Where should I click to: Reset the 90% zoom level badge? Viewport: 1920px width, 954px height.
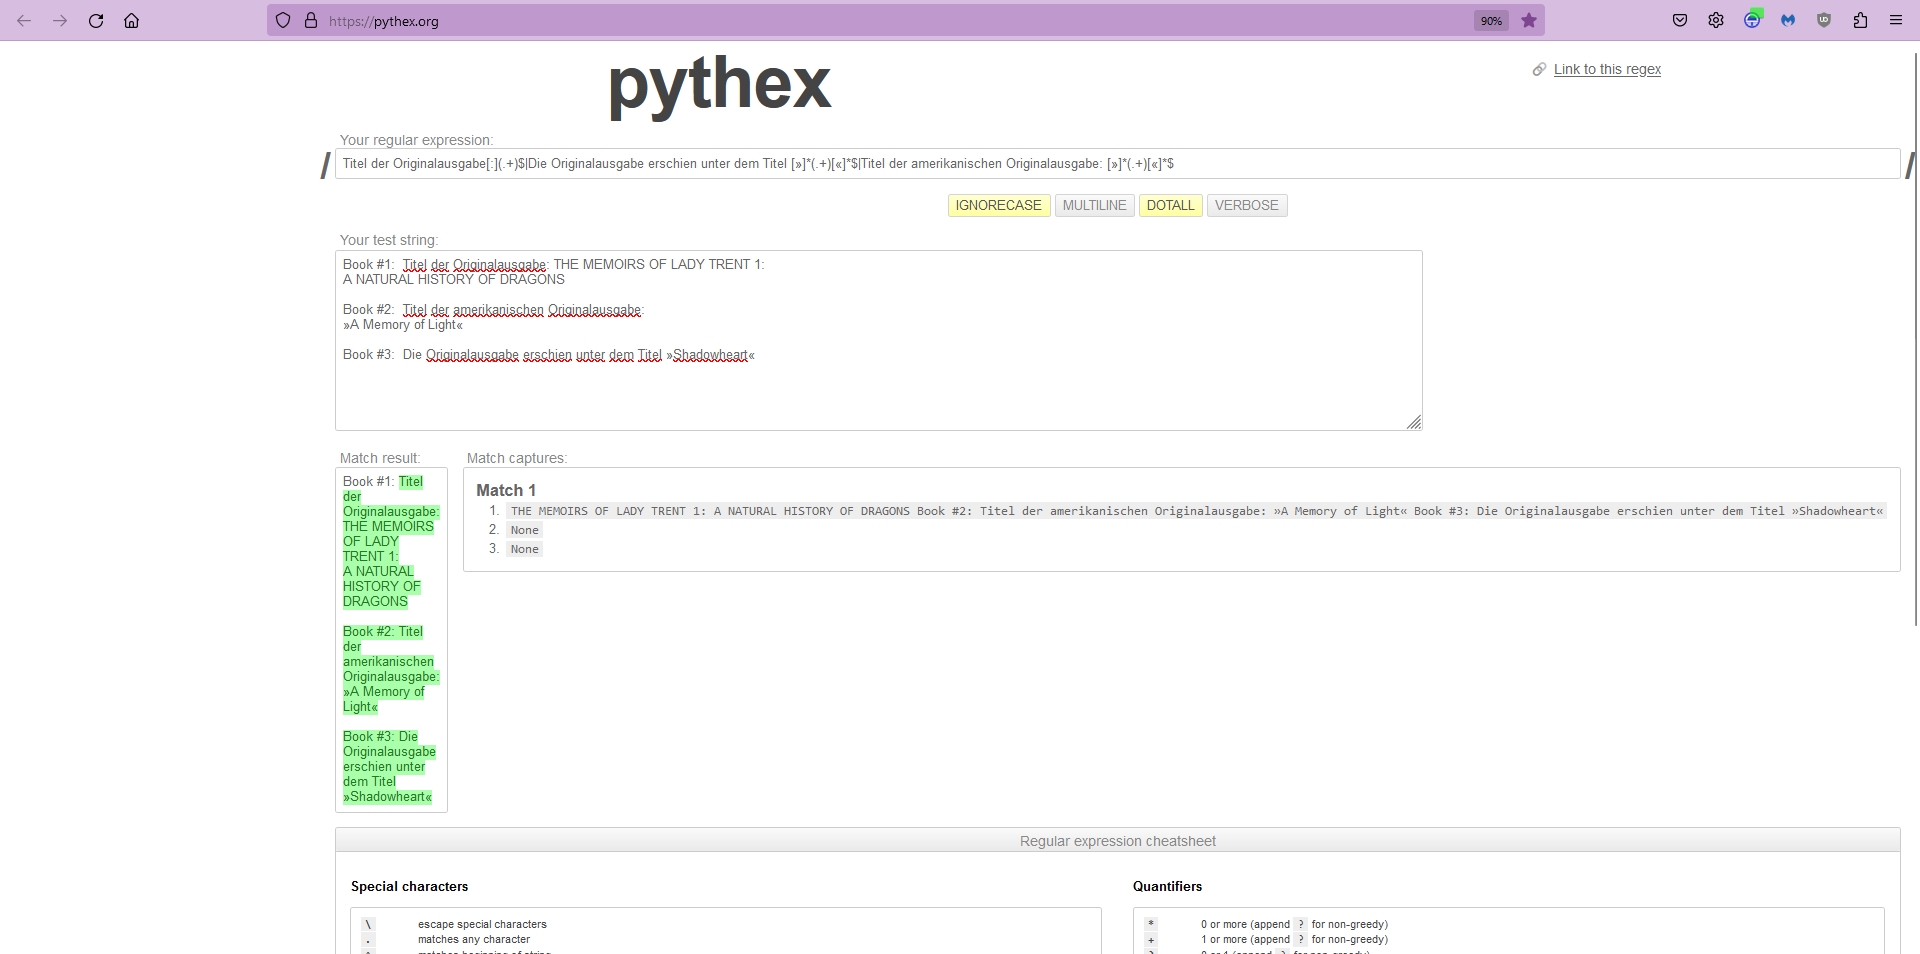(x=1491, y=21)
